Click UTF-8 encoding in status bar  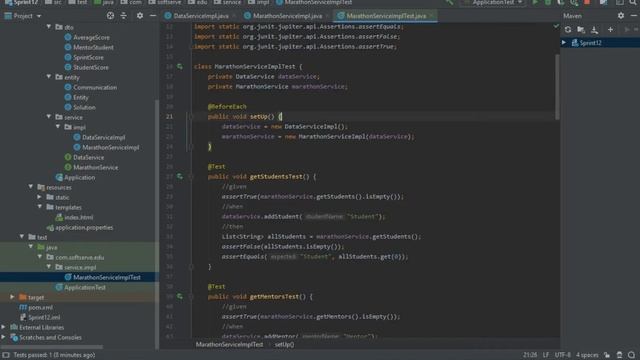562,355
